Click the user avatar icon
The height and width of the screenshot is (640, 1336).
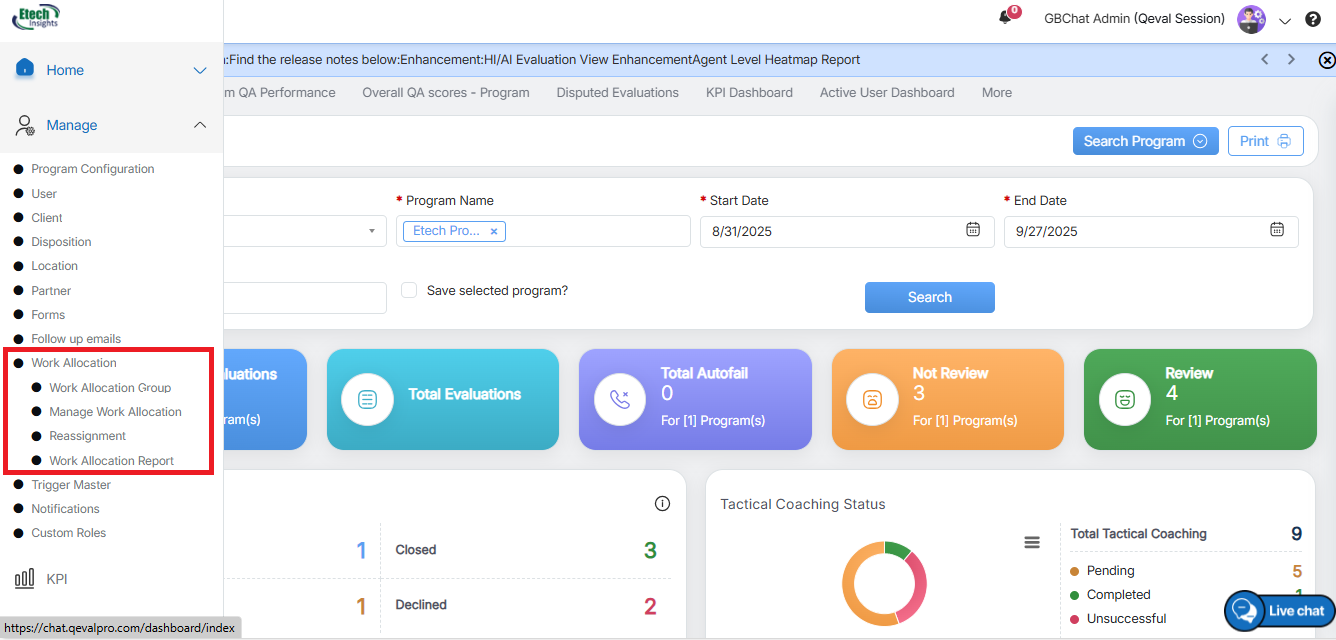(x=1250, y=19)
